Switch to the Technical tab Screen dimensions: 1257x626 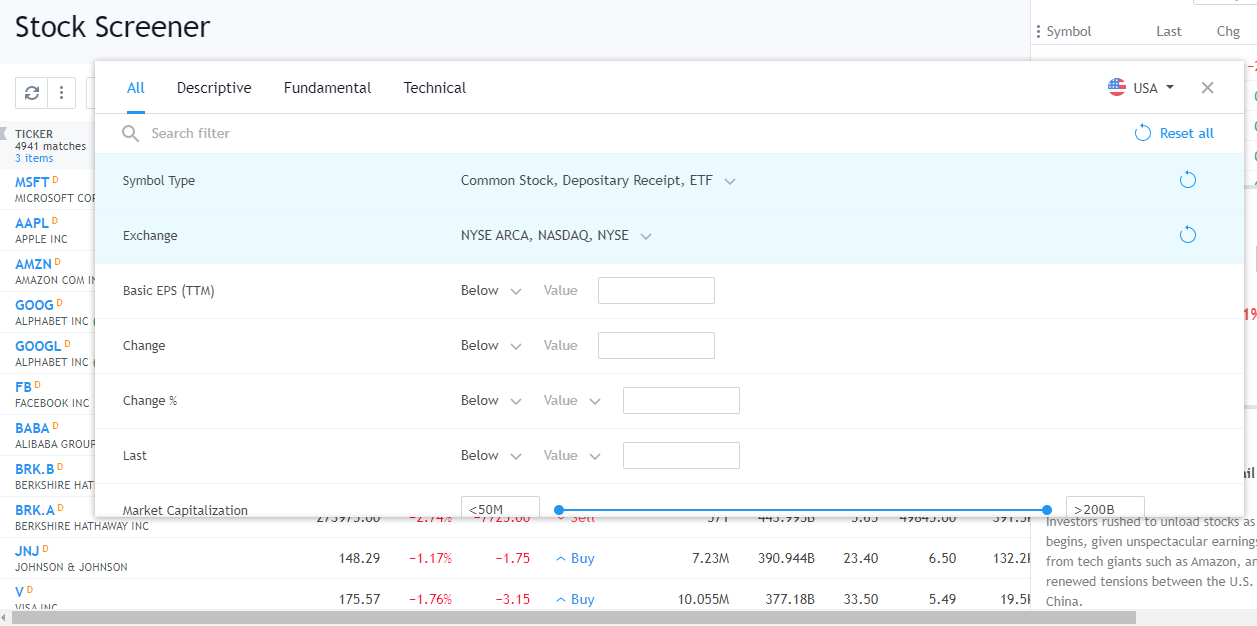(434, 88)
